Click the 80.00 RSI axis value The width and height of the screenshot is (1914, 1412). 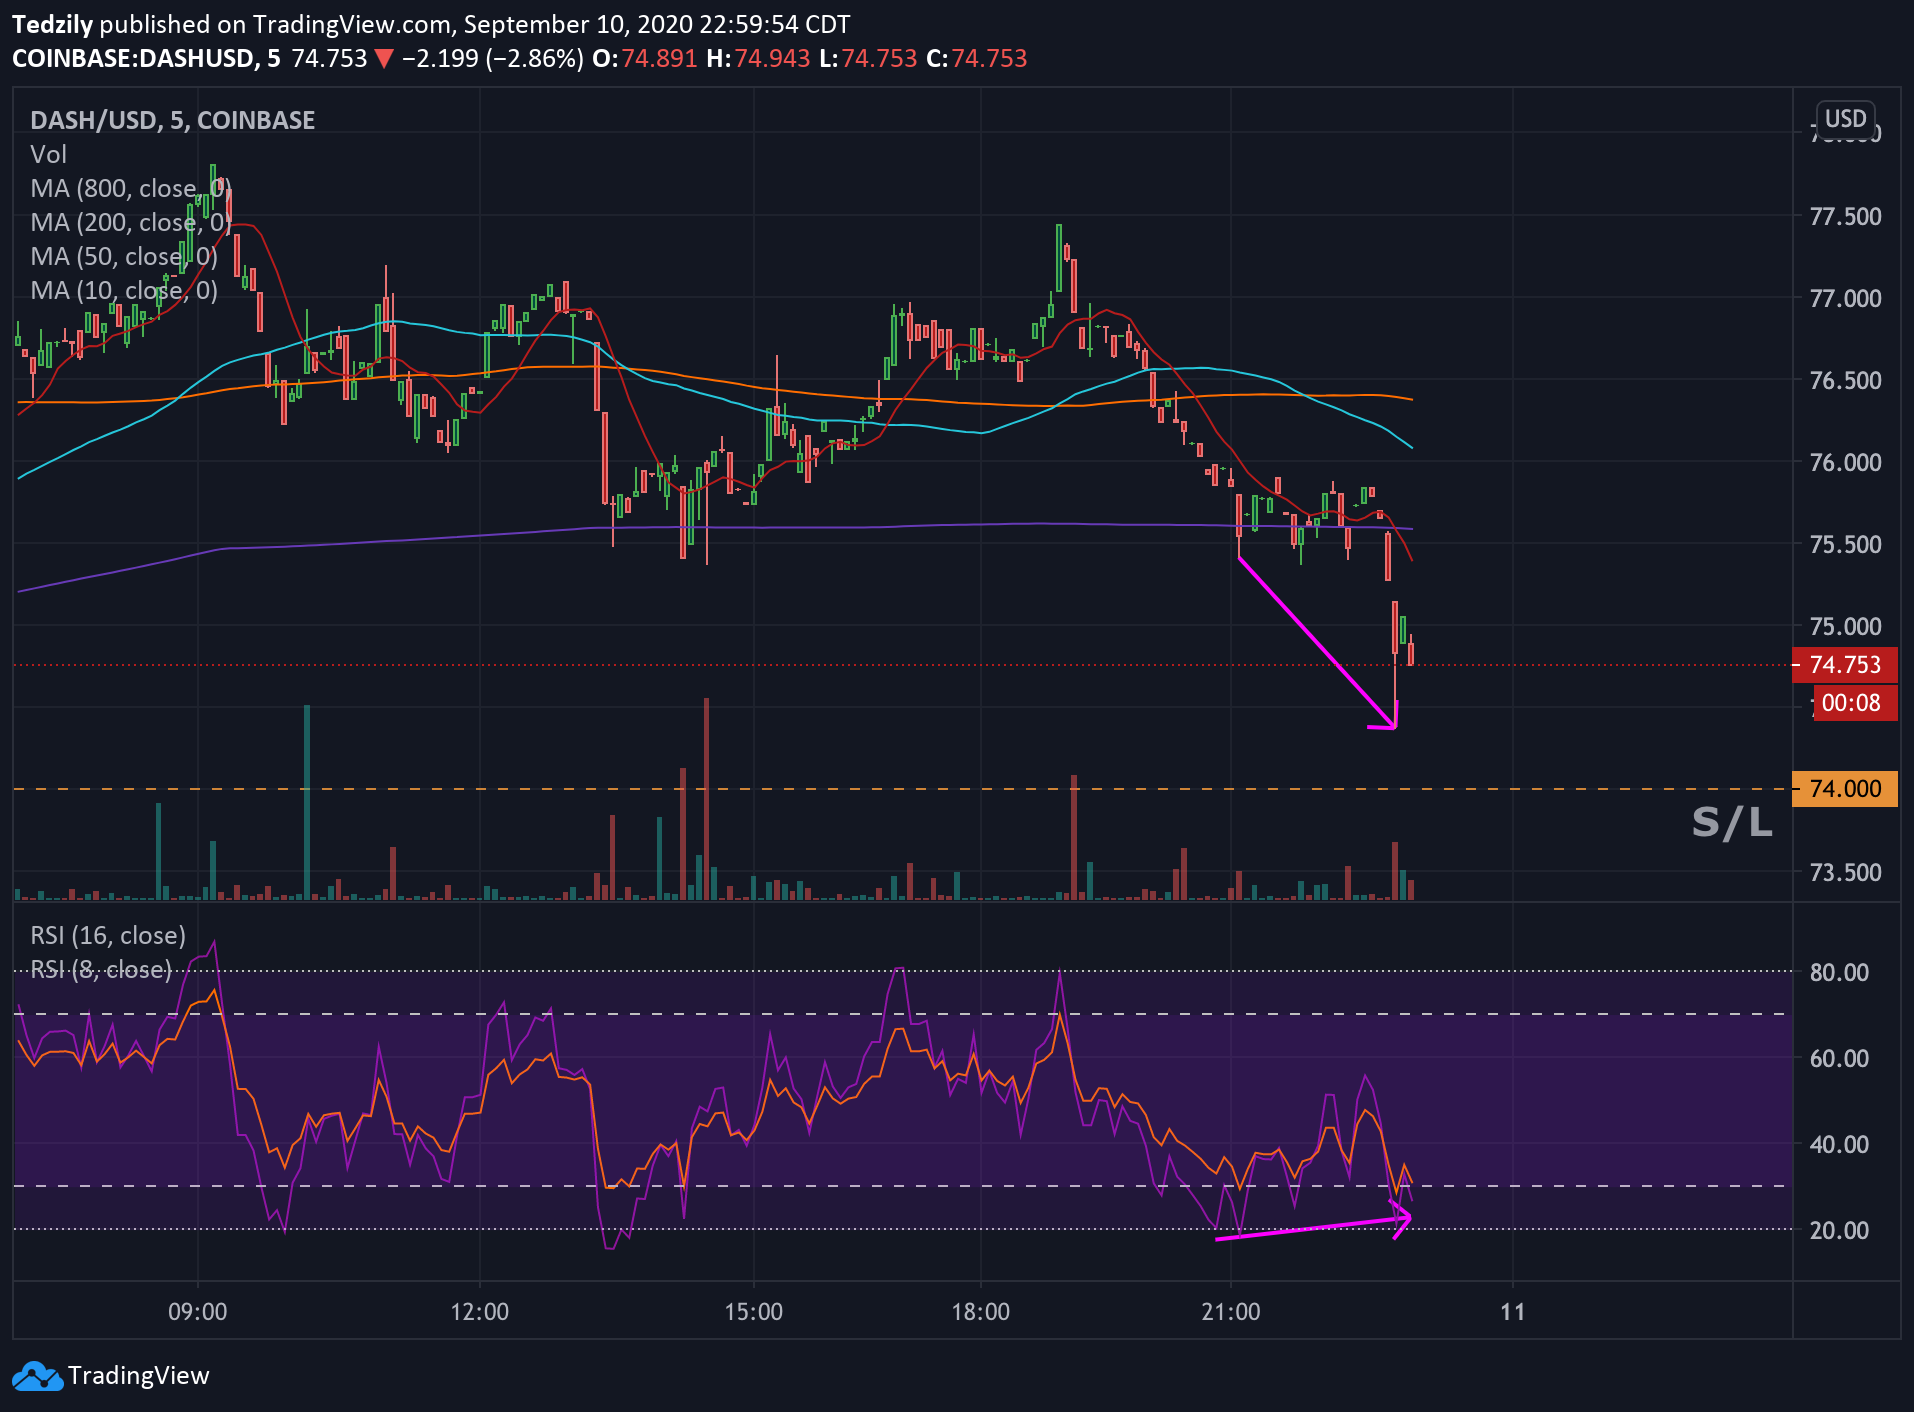1839,973
